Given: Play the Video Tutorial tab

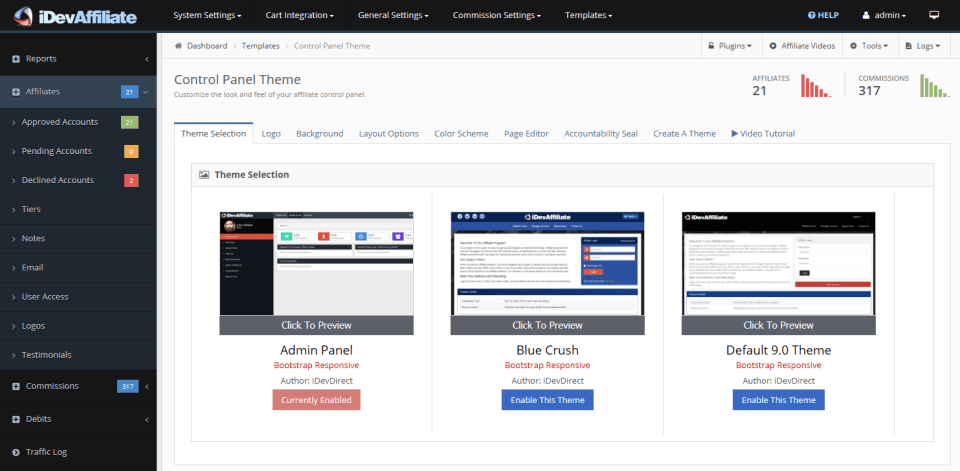Looking at the screenshot, I should (x=763, y=134).
